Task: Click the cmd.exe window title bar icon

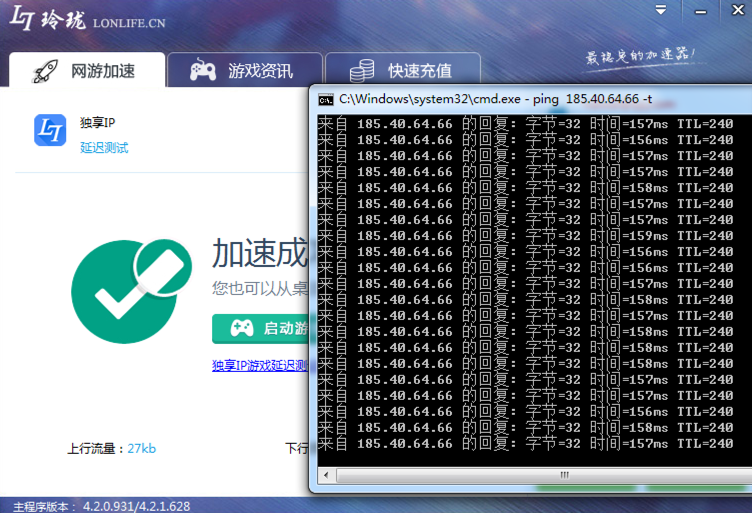Action: coord(326,100)
